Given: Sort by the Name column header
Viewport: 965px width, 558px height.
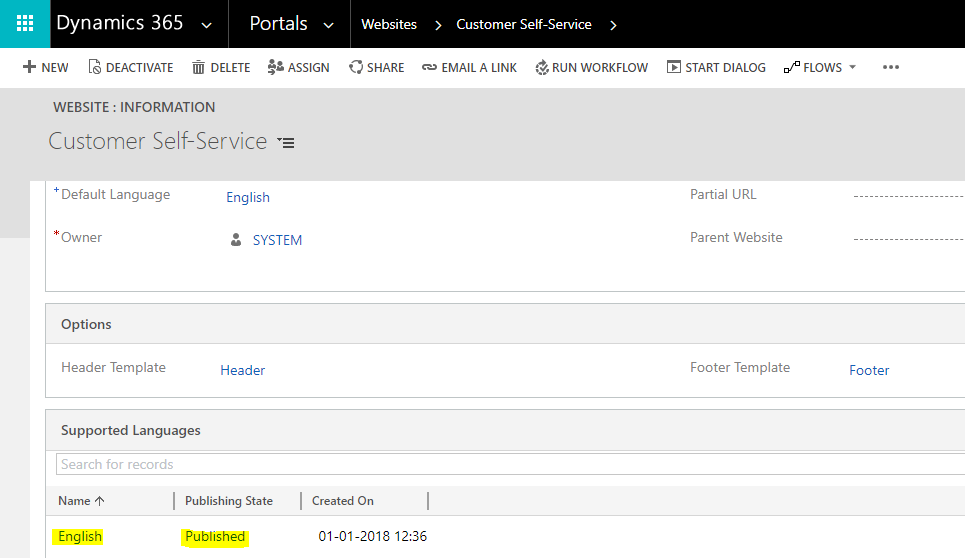Looking at the screenshot, I should point(81,501).
